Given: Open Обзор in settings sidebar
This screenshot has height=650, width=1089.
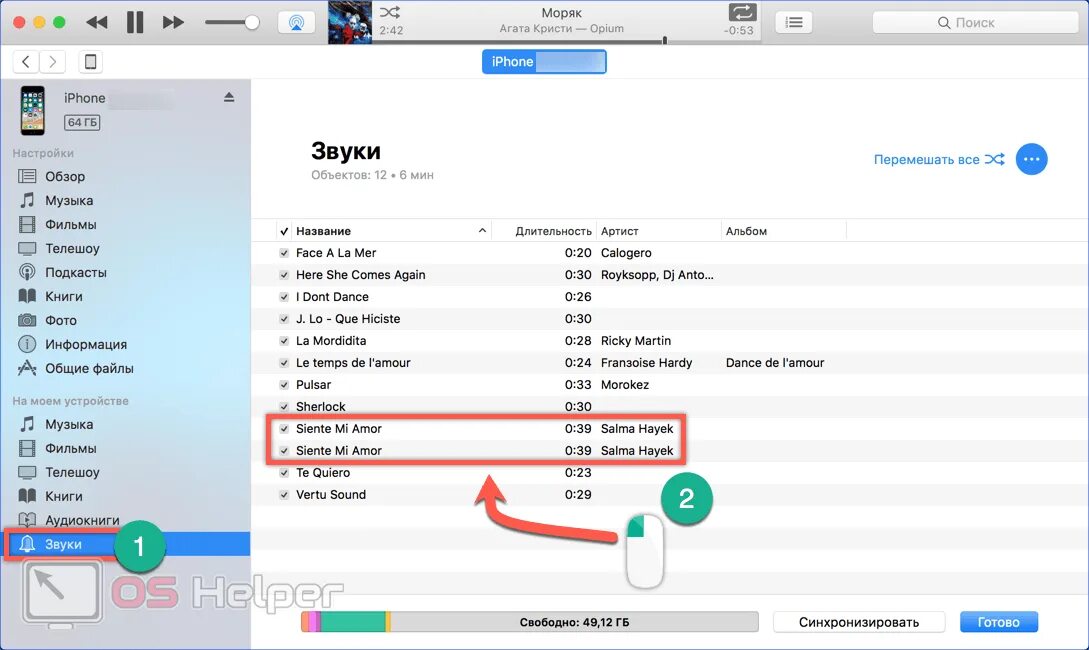Looking at the screenshot, I should [x=65, y=176].
